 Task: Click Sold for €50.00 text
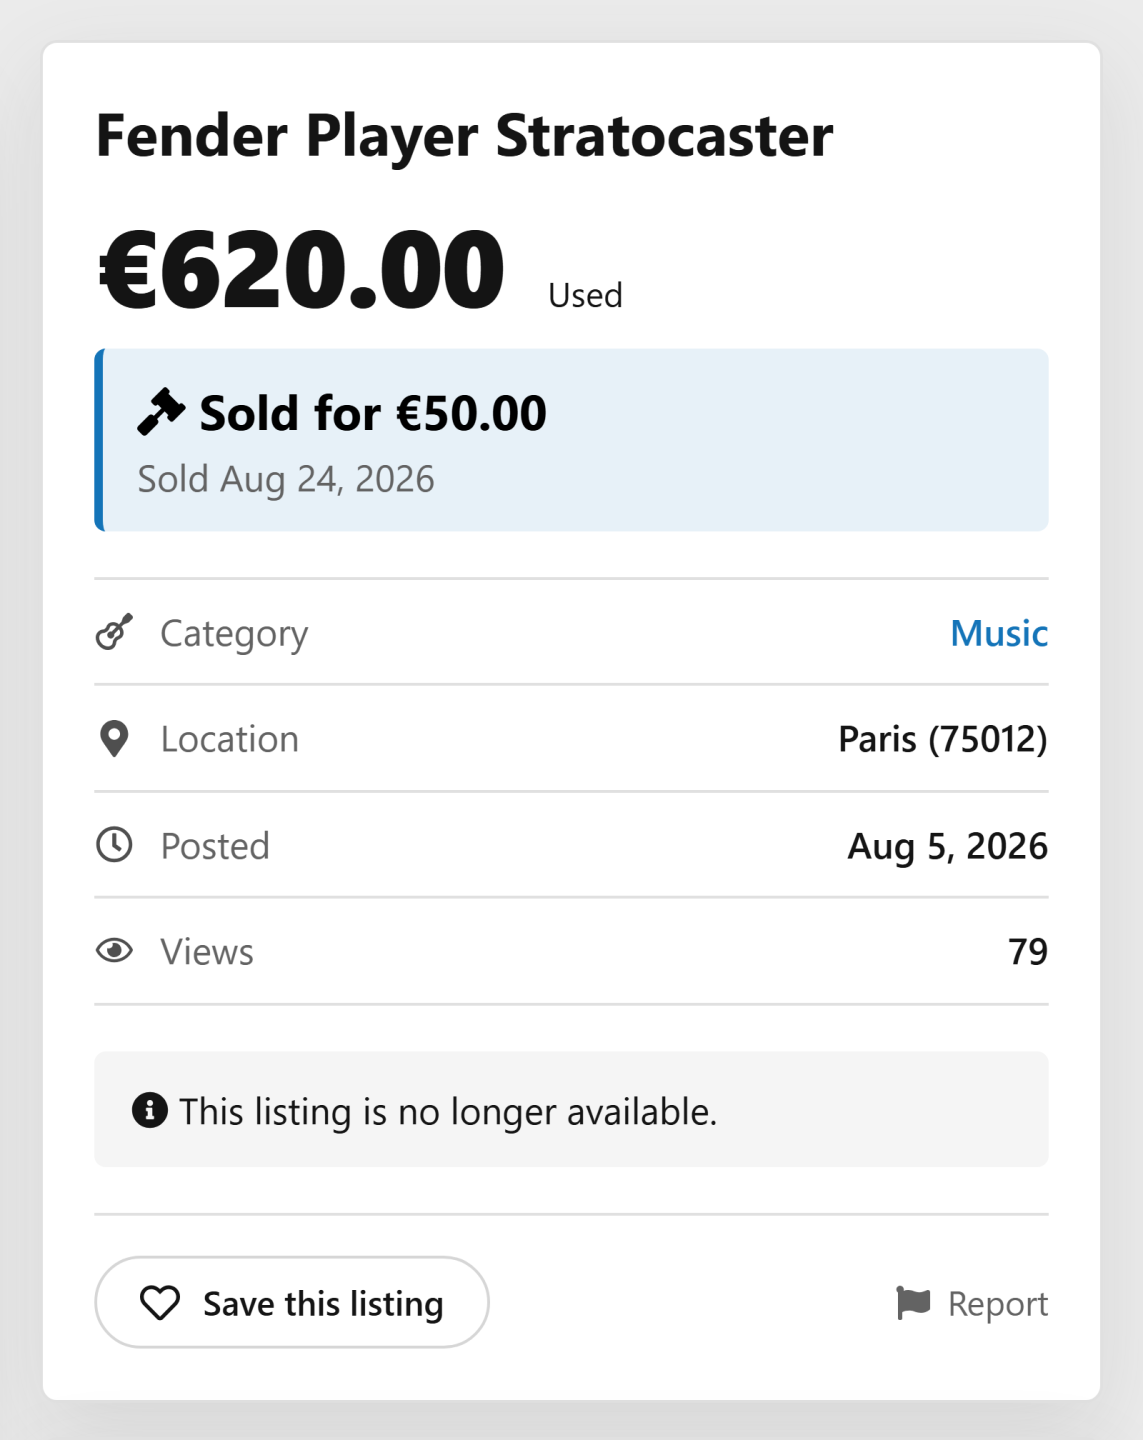click(373, 413)
